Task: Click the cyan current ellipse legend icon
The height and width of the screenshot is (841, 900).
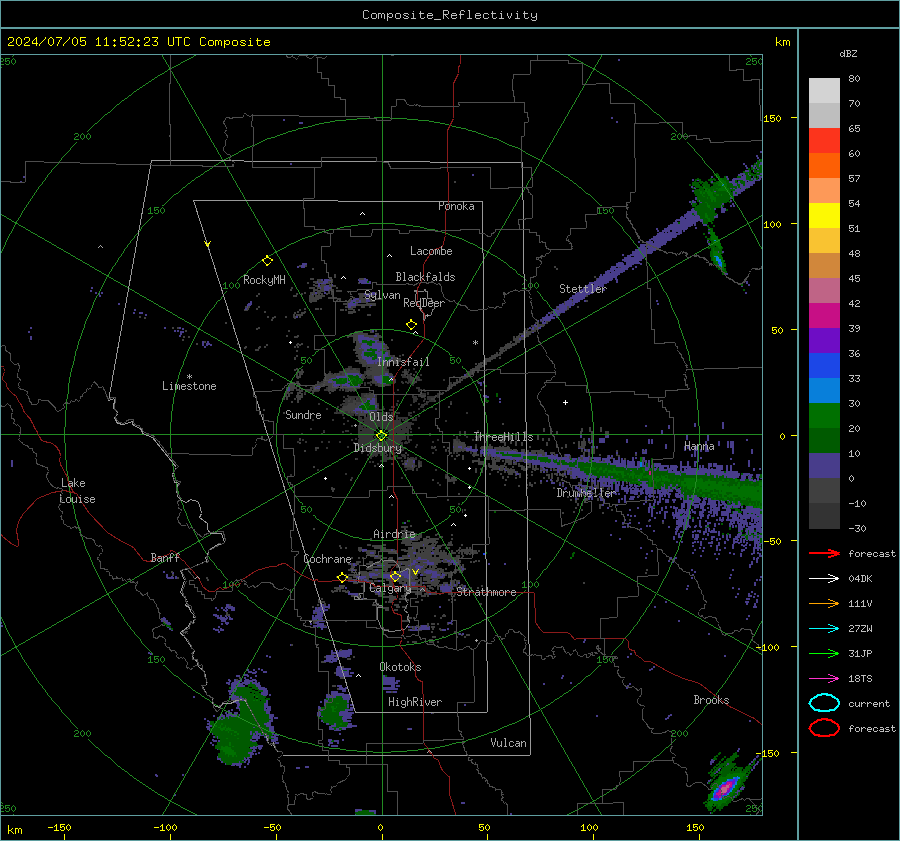Action: 824,703
